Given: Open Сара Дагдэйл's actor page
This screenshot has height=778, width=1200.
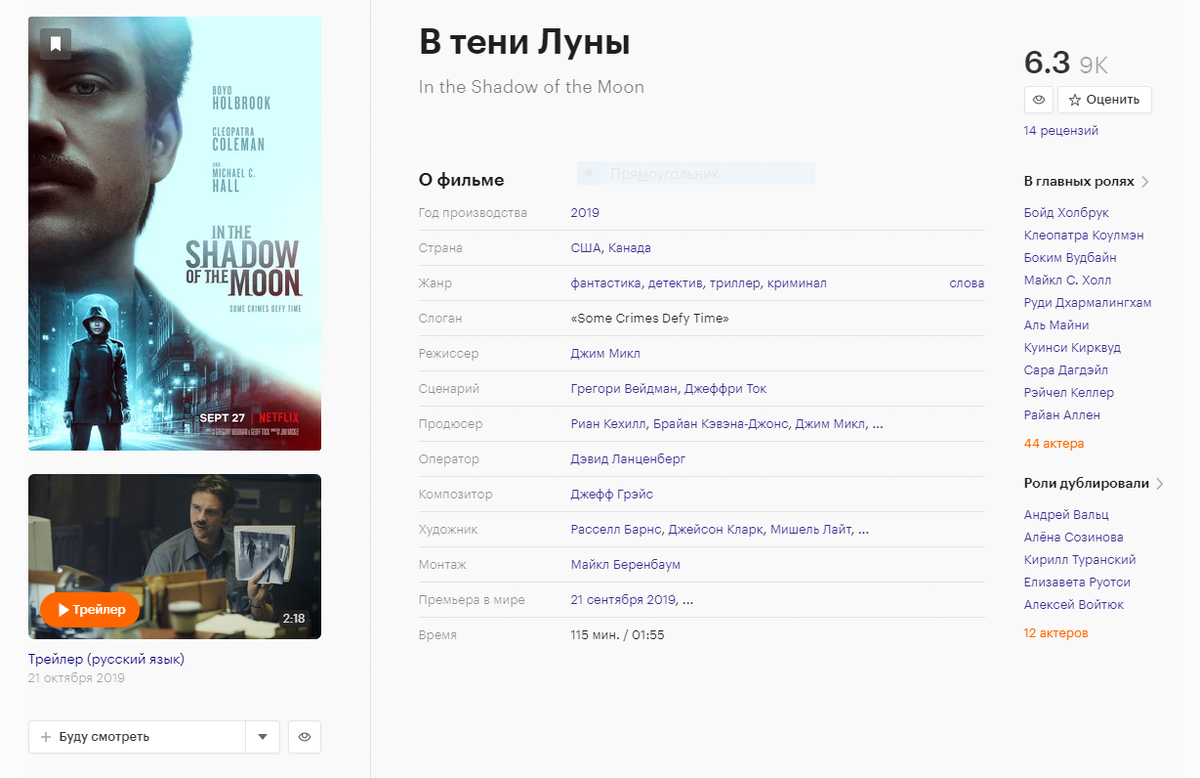Looking at the screenshot, I should [1066, 371].
